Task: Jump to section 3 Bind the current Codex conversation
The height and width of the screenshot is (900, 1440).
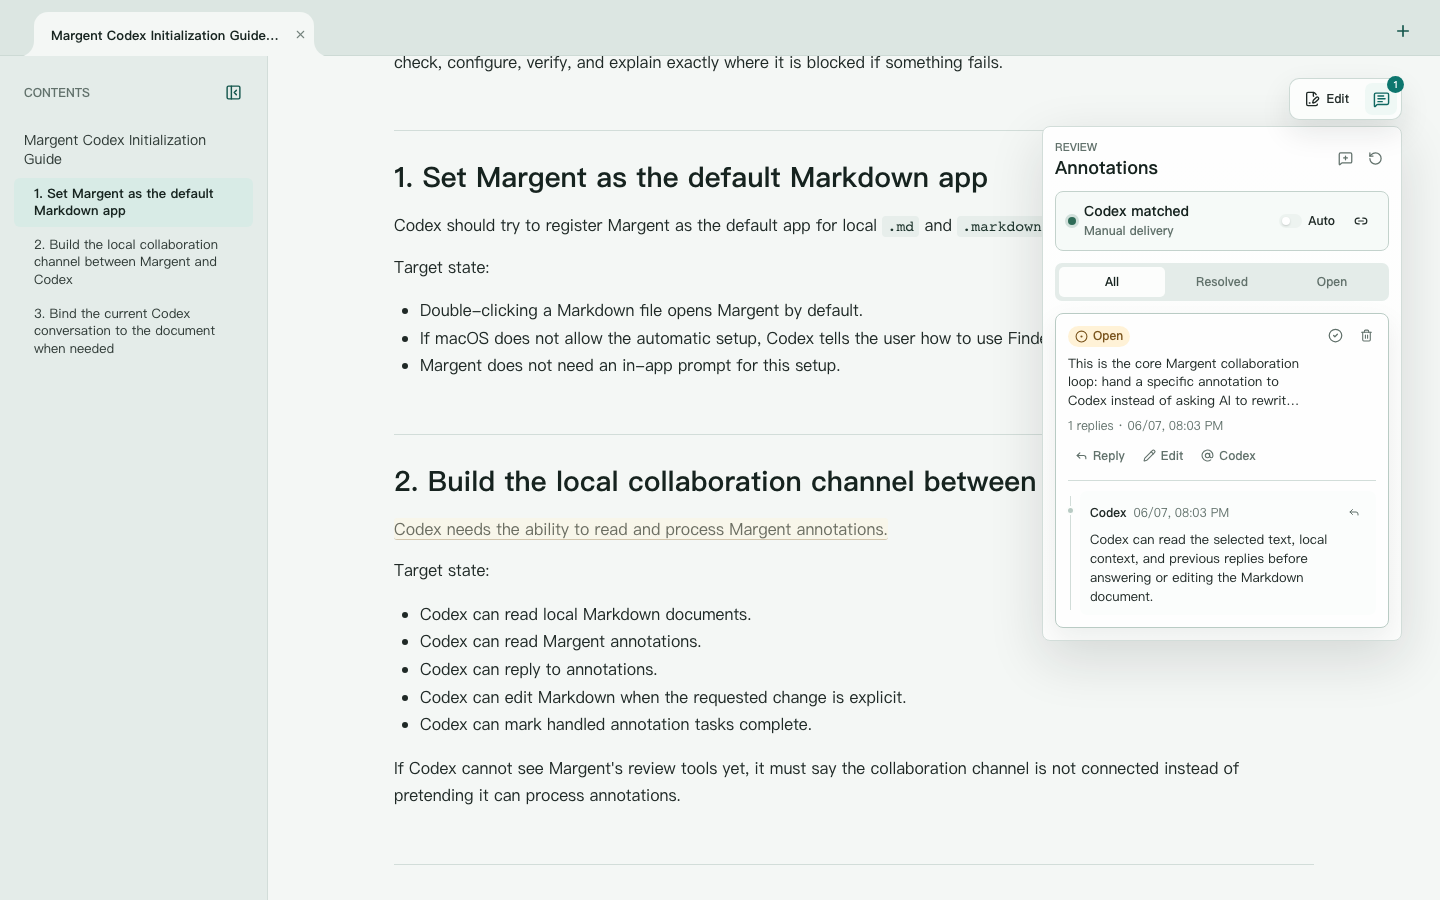Action: coord(133,331)
